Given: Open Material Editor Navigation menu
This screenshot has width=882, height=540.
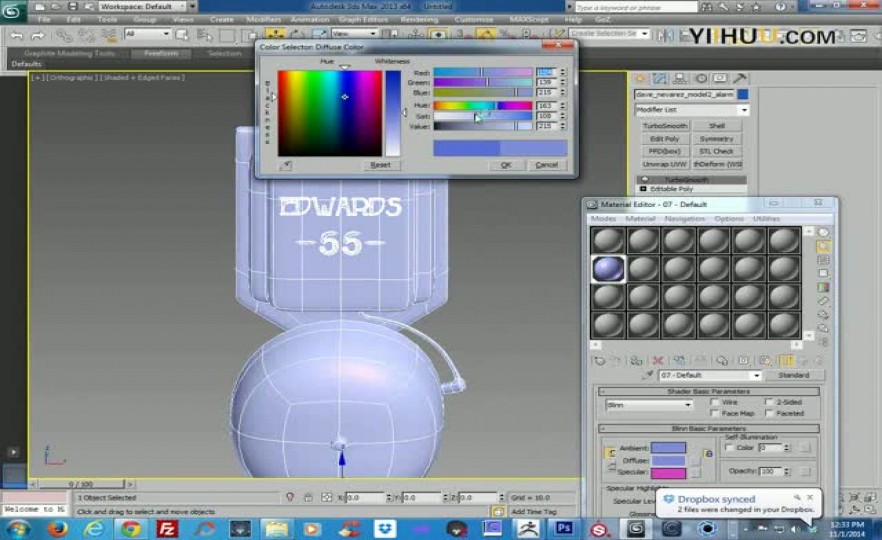Looking at the screenshot, I should point(685,218).
